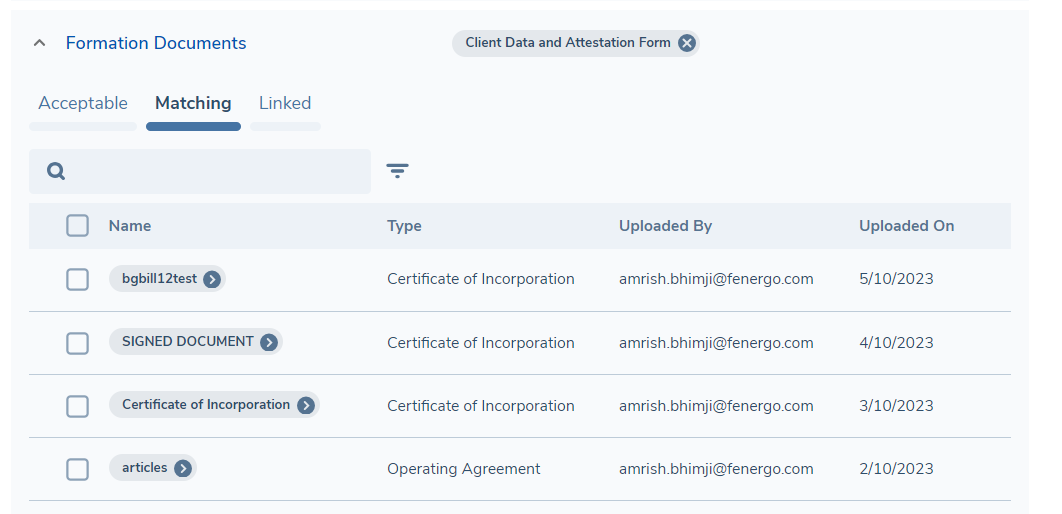Click arrow on Certificate of Incorporation chip

[306, 406]
